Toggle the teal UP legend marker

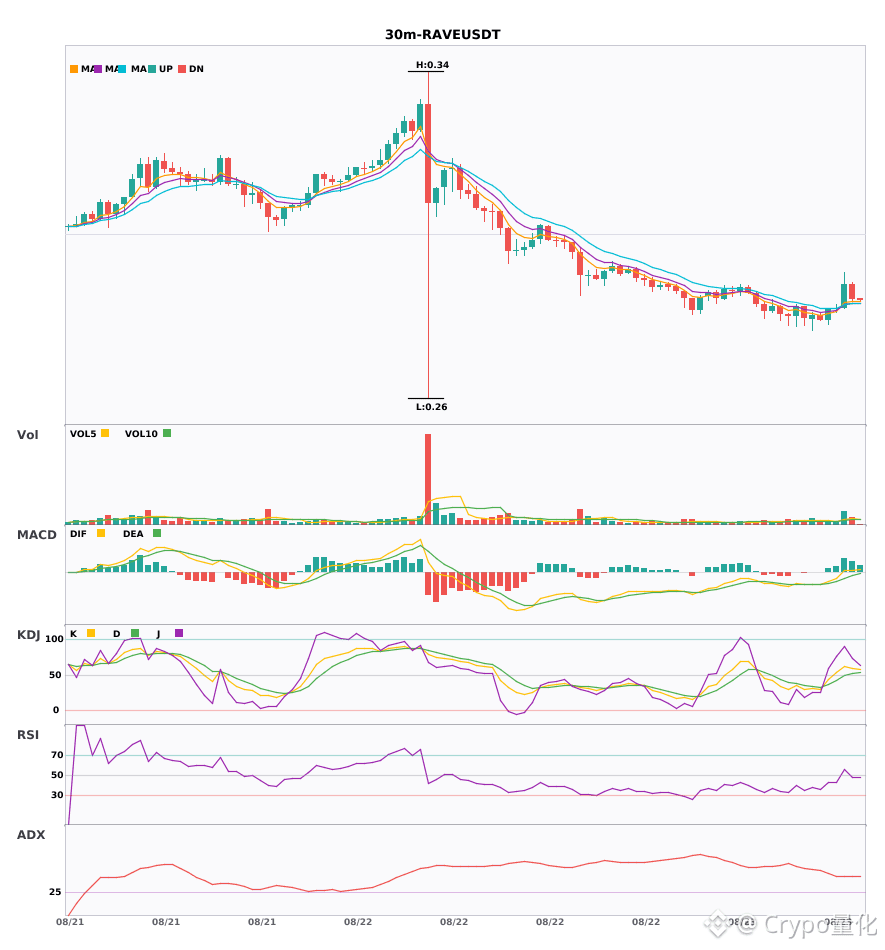pos(152,69)
